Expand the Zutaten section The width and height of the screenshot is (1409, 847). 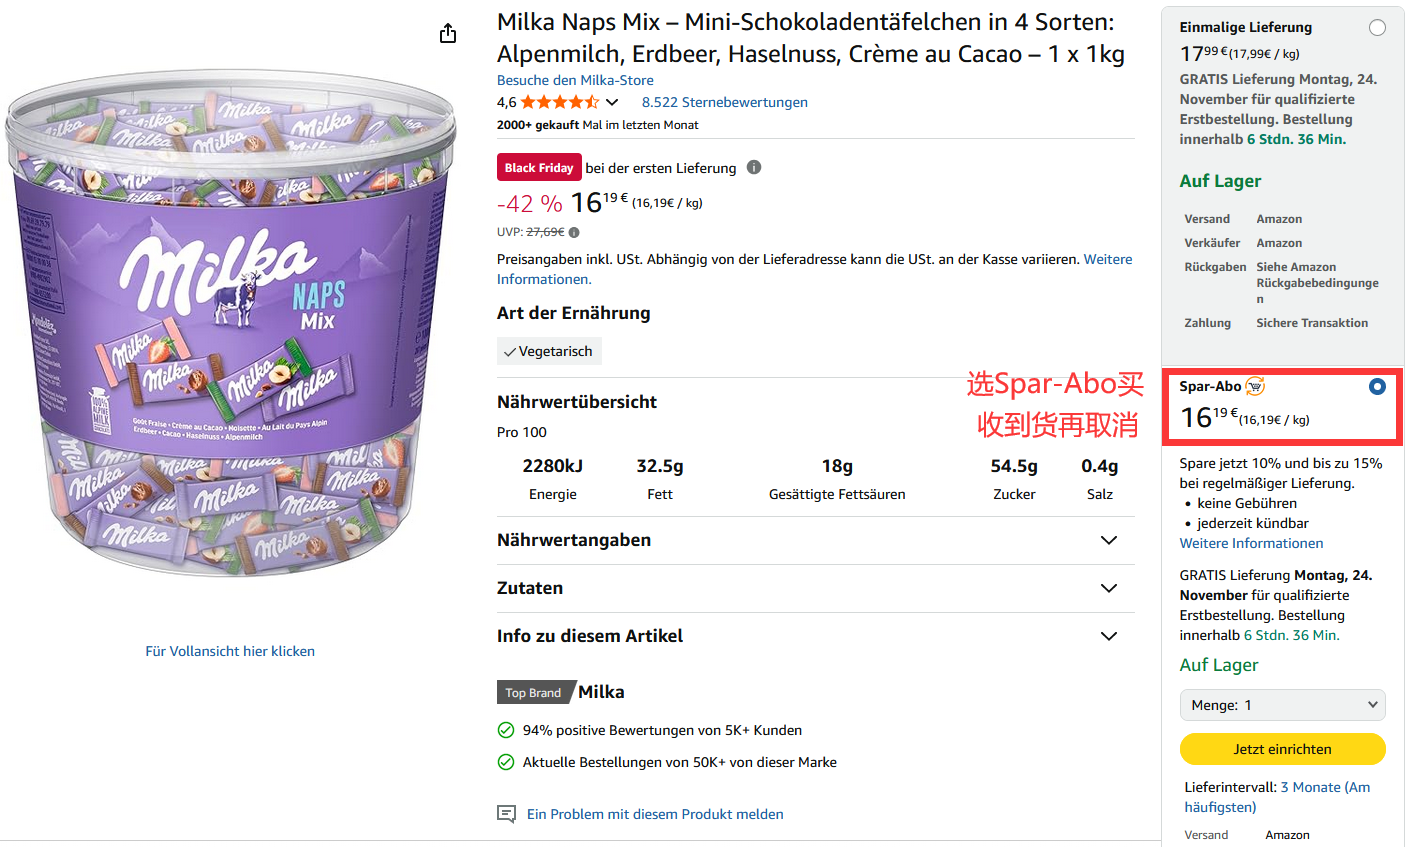pyautogui.click(x=1108, y=588)
